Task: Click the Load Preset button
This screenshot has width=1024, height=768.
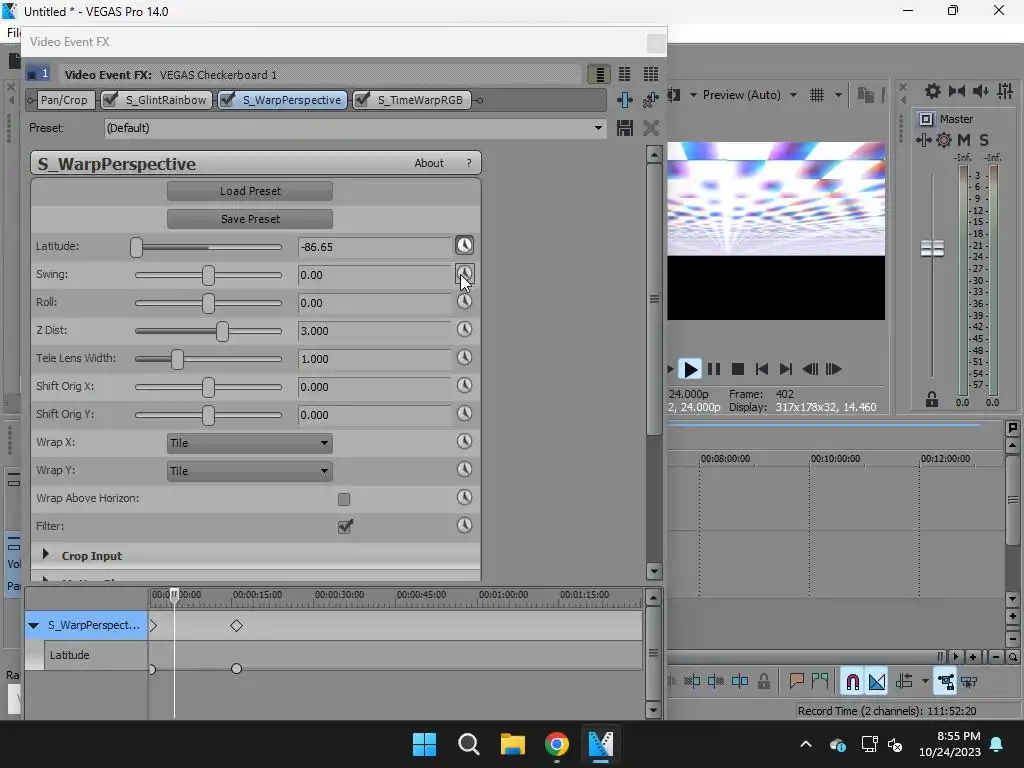Action: click(x=249, y=191)
